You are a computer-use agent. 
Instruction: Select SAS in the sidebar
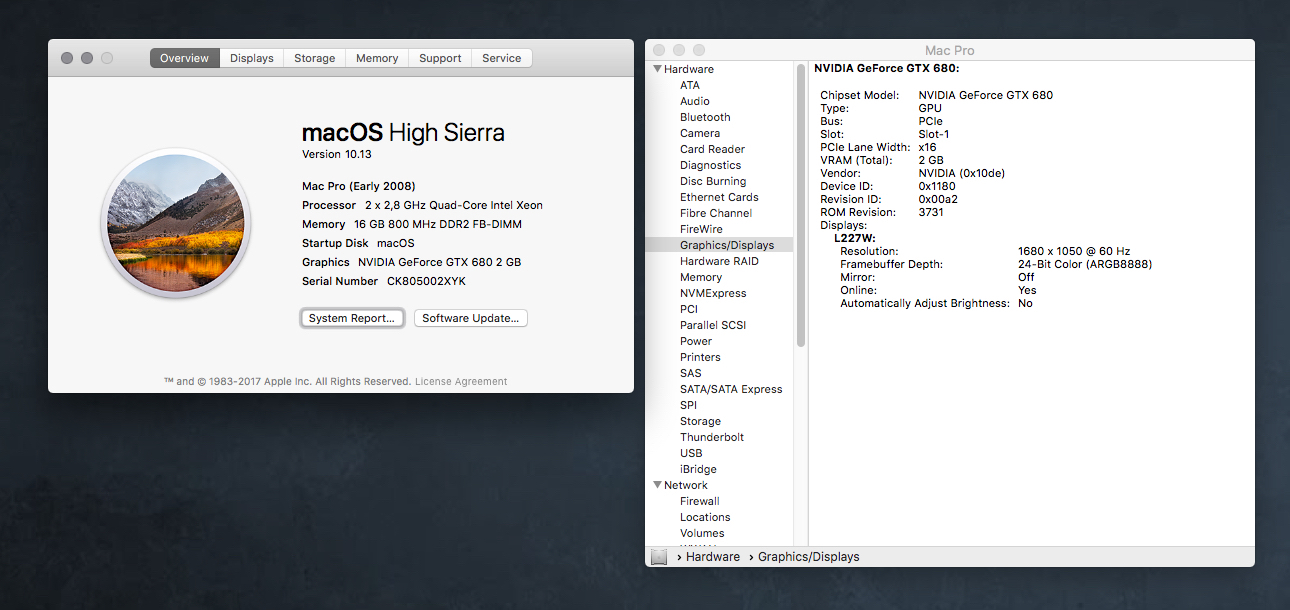691,373
